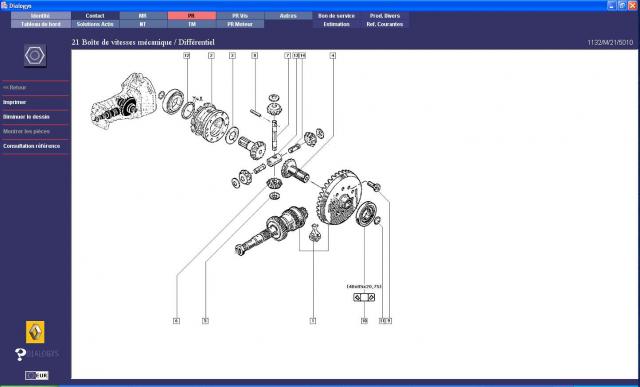Select part callout number 2 at top
This screenshot has width=640, height=387.
[x=211, y=55]
